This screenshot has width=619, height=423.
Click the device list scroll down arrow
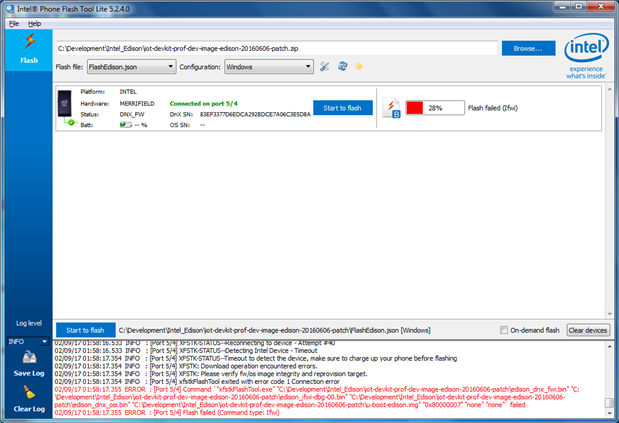pyautogui.click(x=610, y=314)
